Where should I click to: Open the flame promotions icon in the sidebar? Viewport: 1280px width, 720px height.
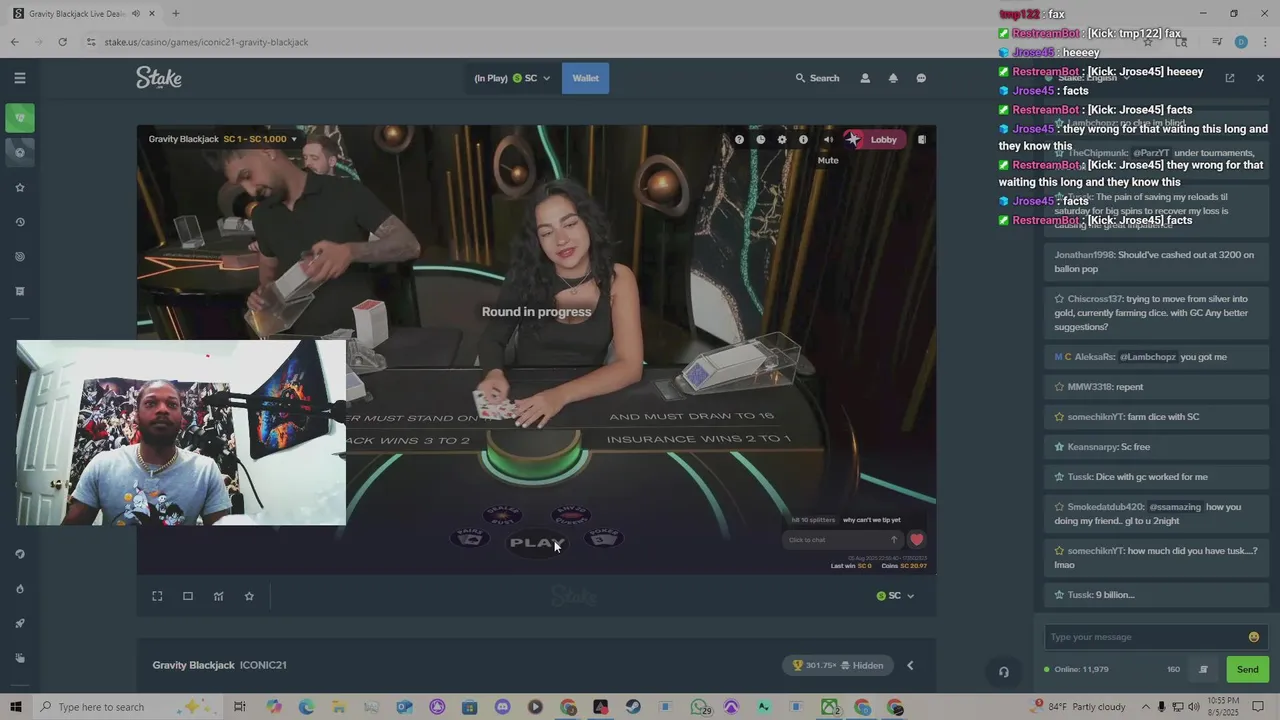coord(19,589)
